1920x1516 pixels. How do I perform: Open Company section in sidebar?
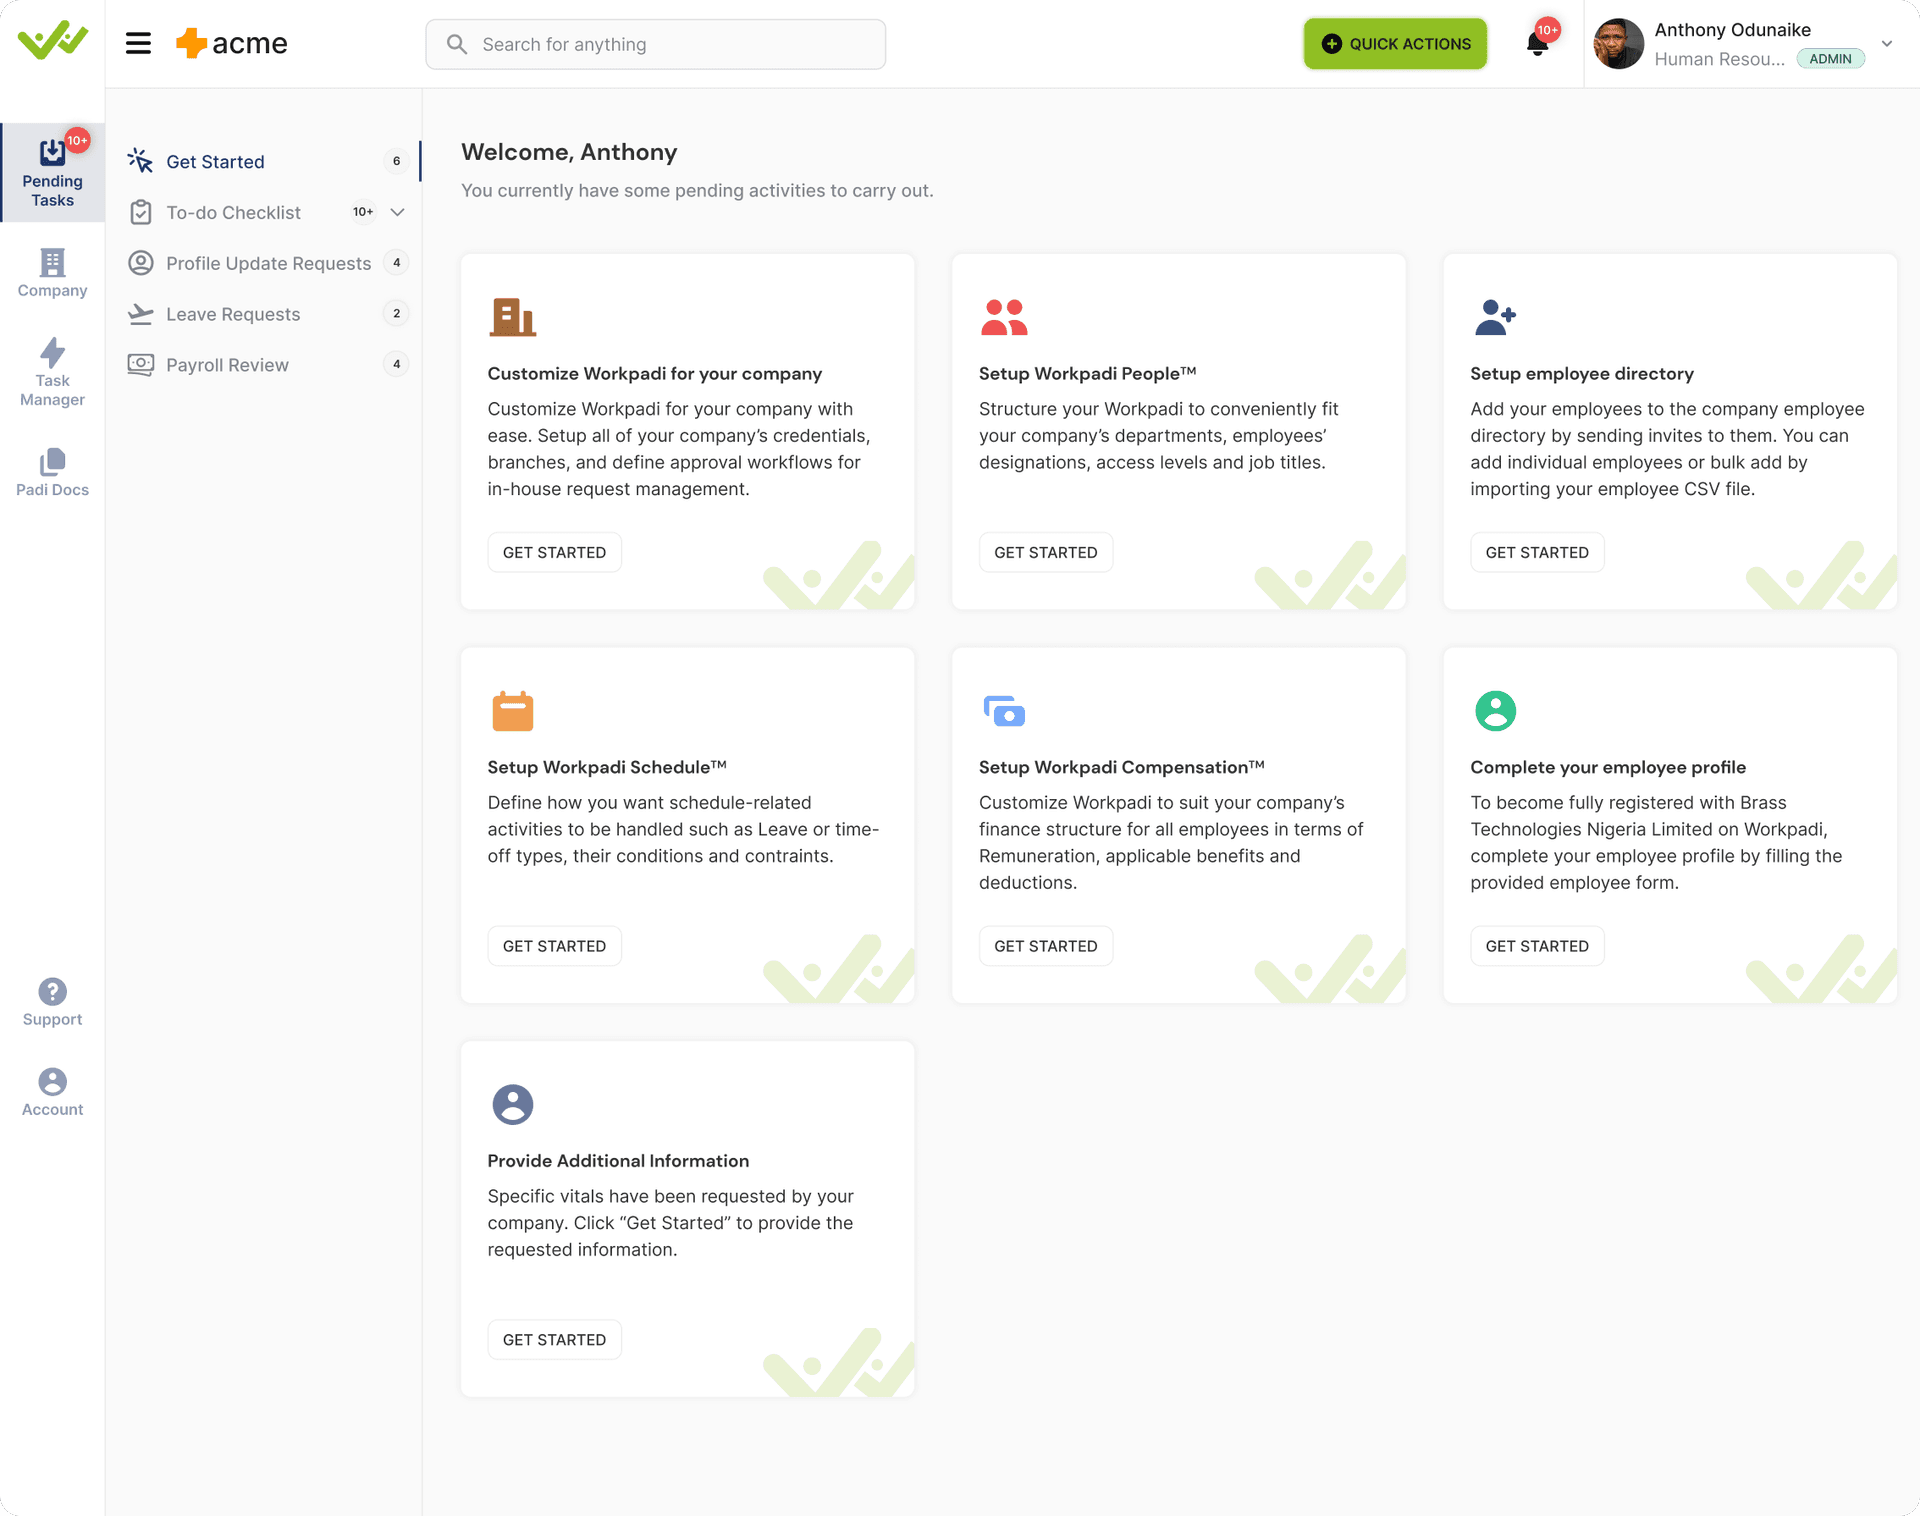coord(52,273)
